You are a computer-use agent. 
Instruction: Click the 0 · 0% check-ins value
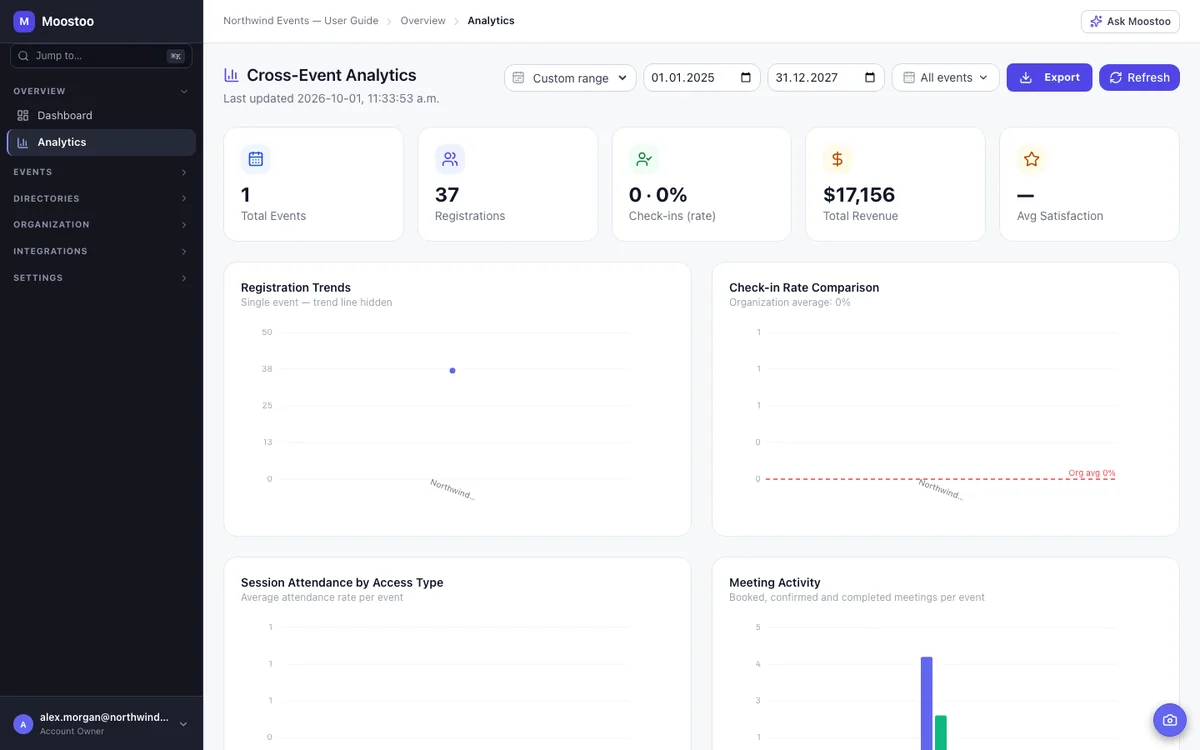(658, 195)
